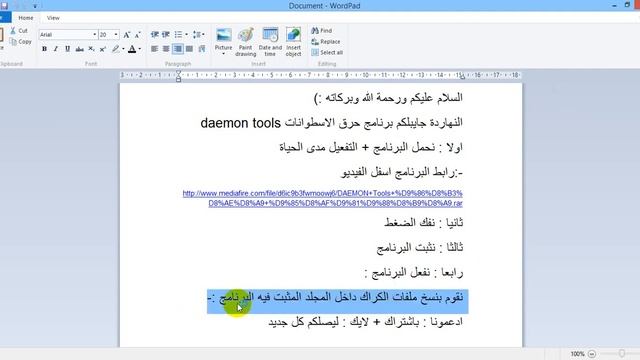The image size is (640, 360).
Task: Open the blue File menu button
Action: pos(5,18)
